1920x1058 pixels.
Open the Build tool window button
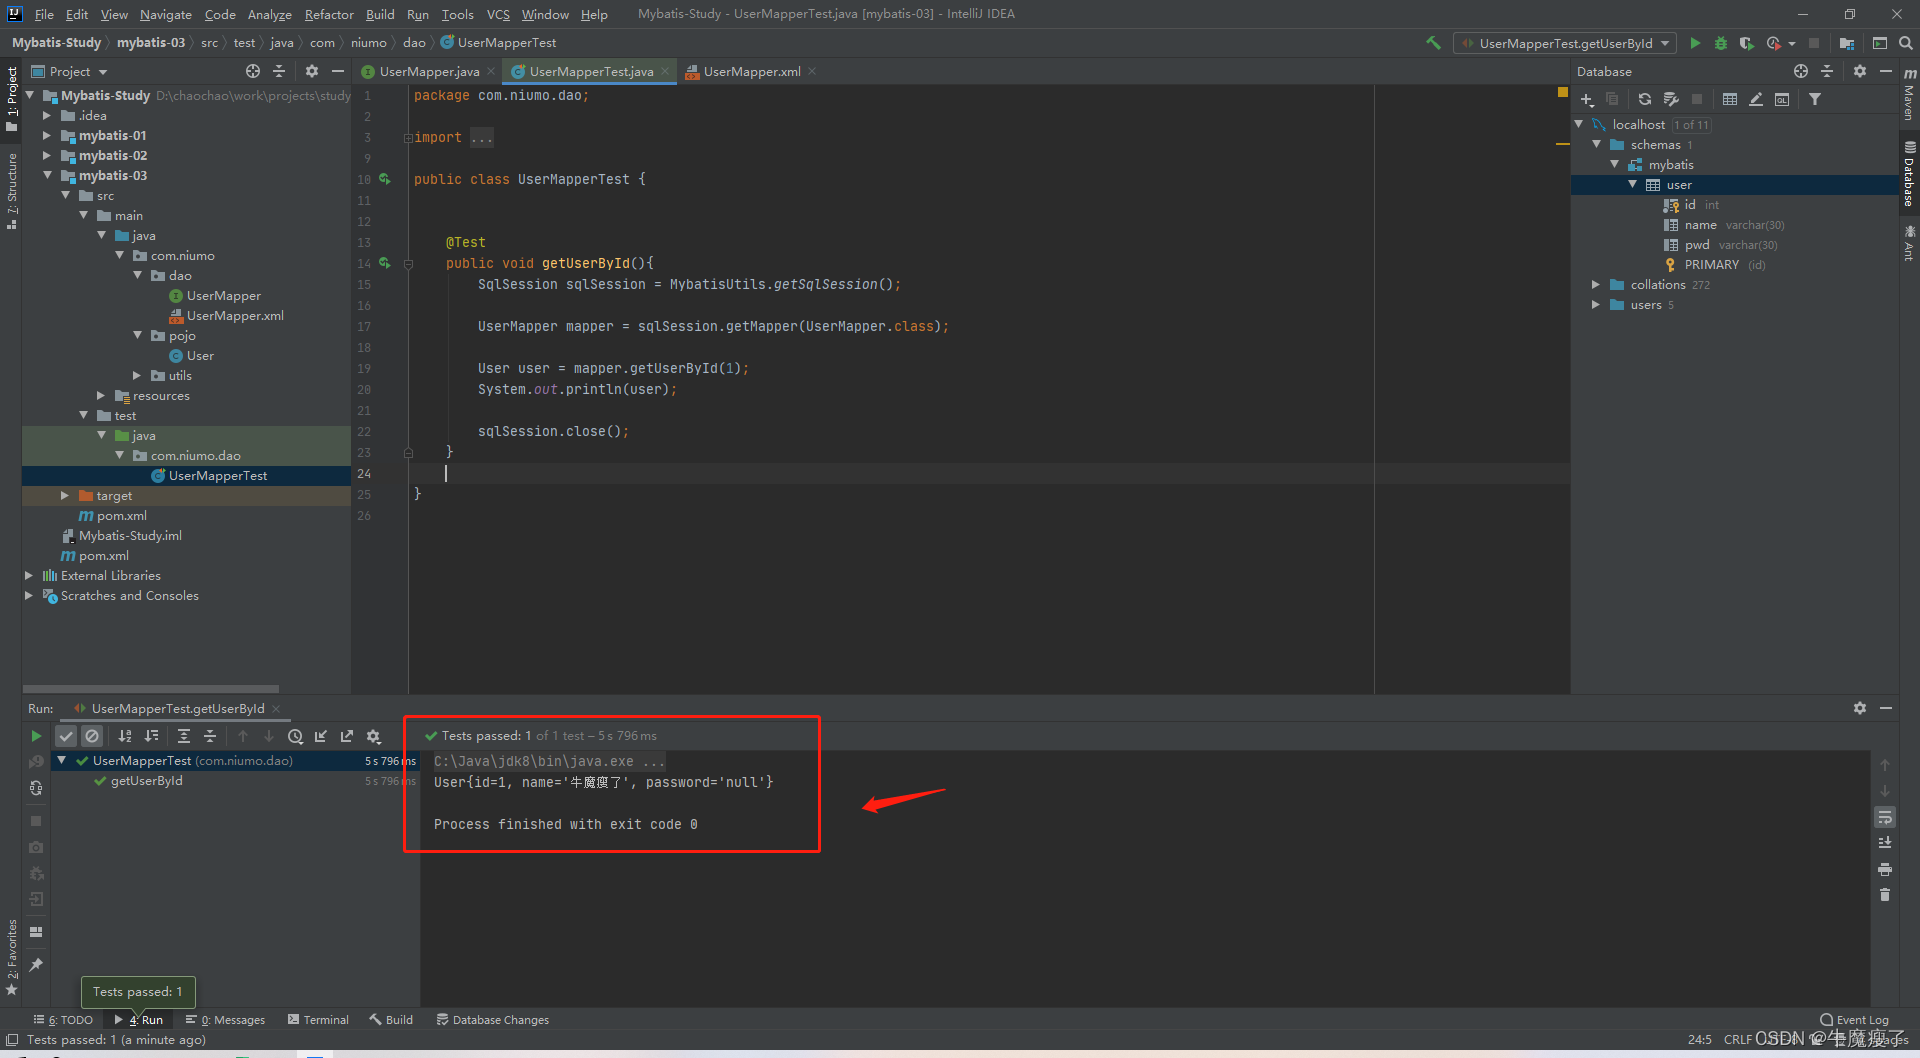[x=391, y=1020]
